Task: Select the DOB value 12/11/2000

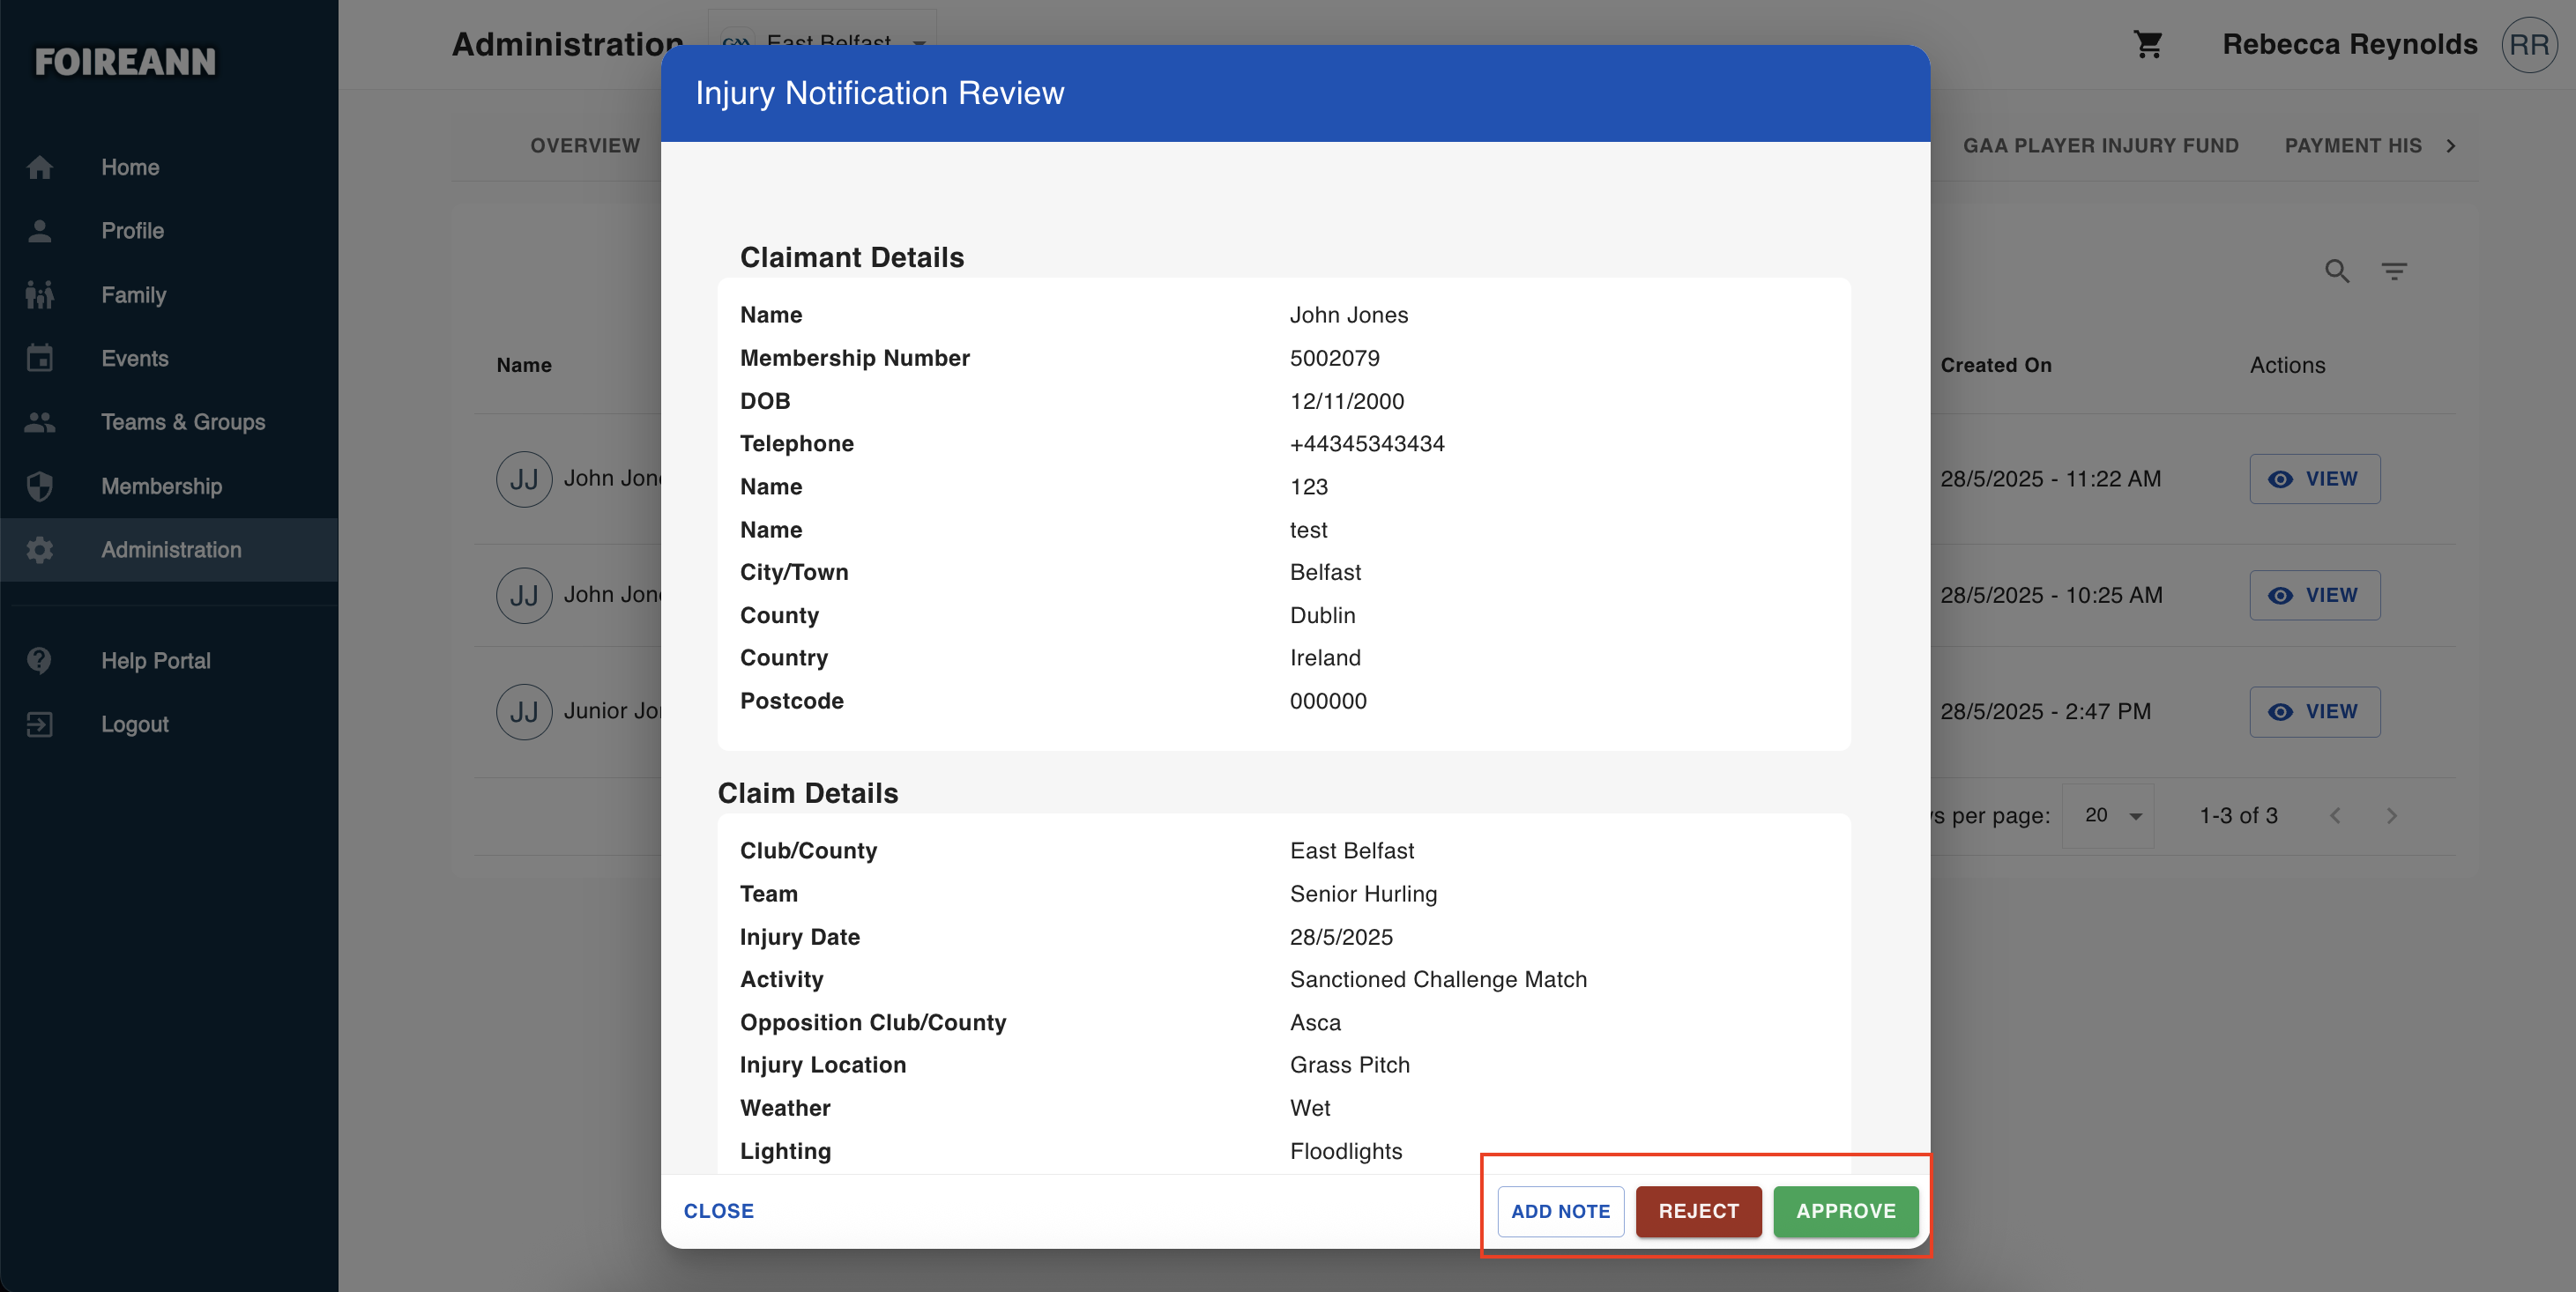Action: click(x=1346, y=401)
